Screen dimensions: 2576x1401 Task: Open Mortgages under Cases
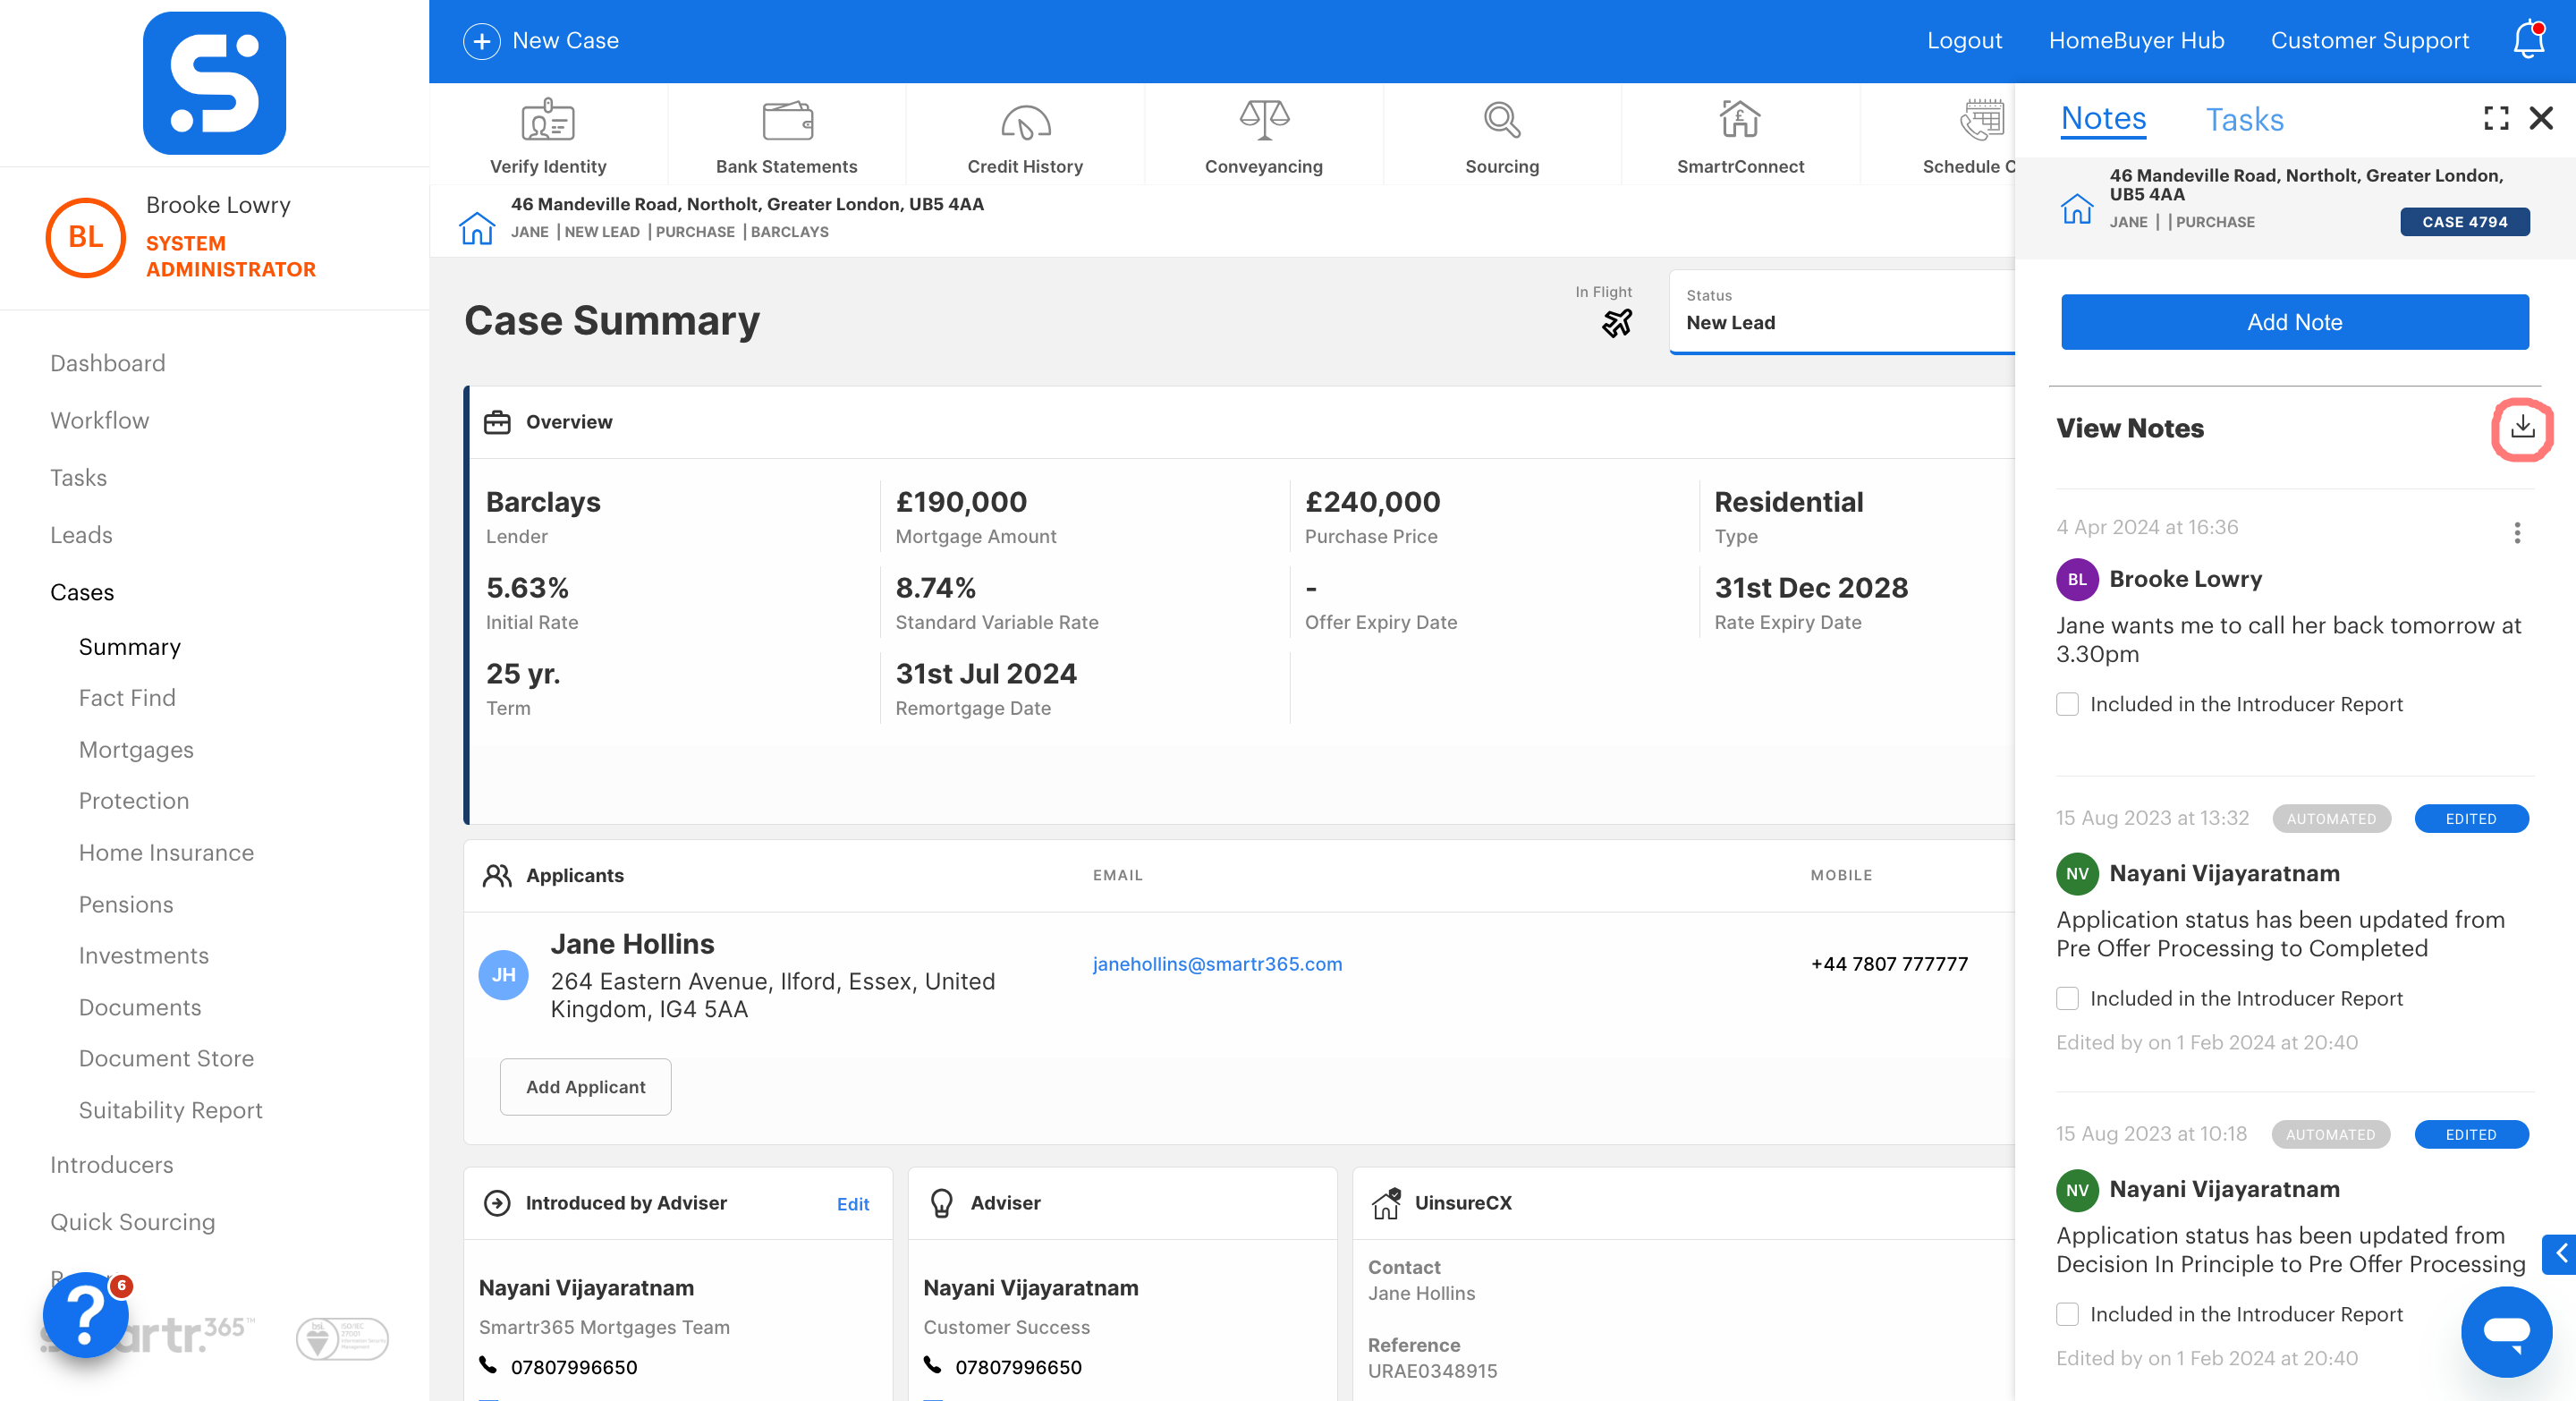136,750
